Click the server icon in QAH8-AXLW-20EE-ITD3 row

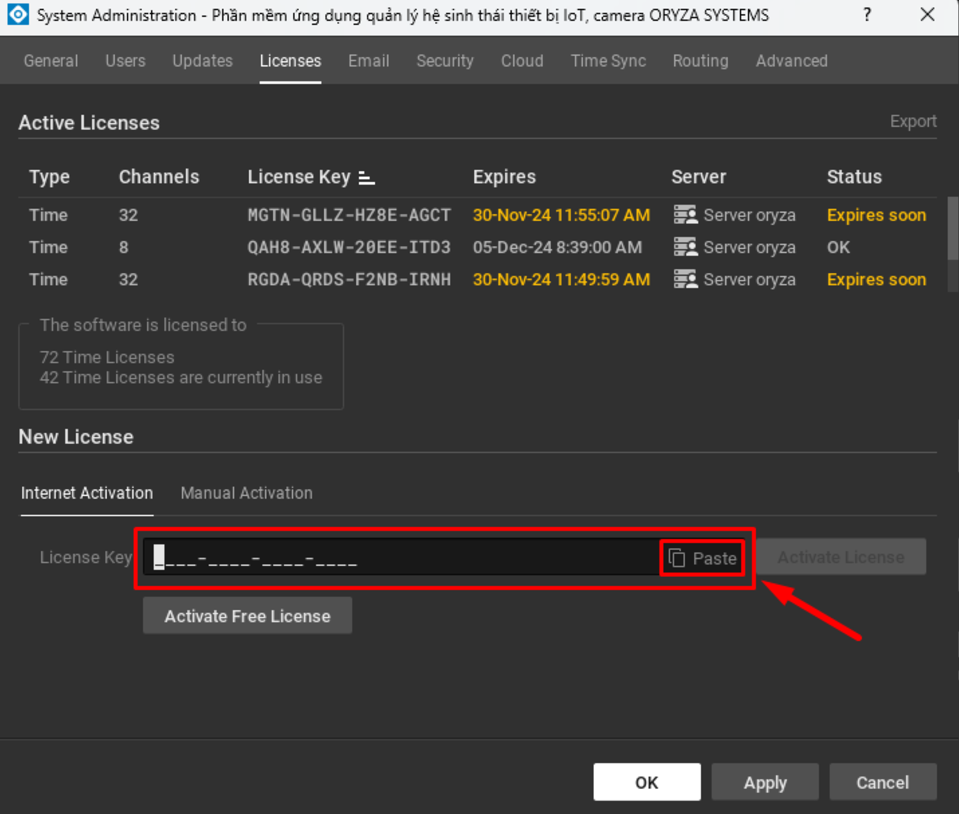(x=686, y=247)
